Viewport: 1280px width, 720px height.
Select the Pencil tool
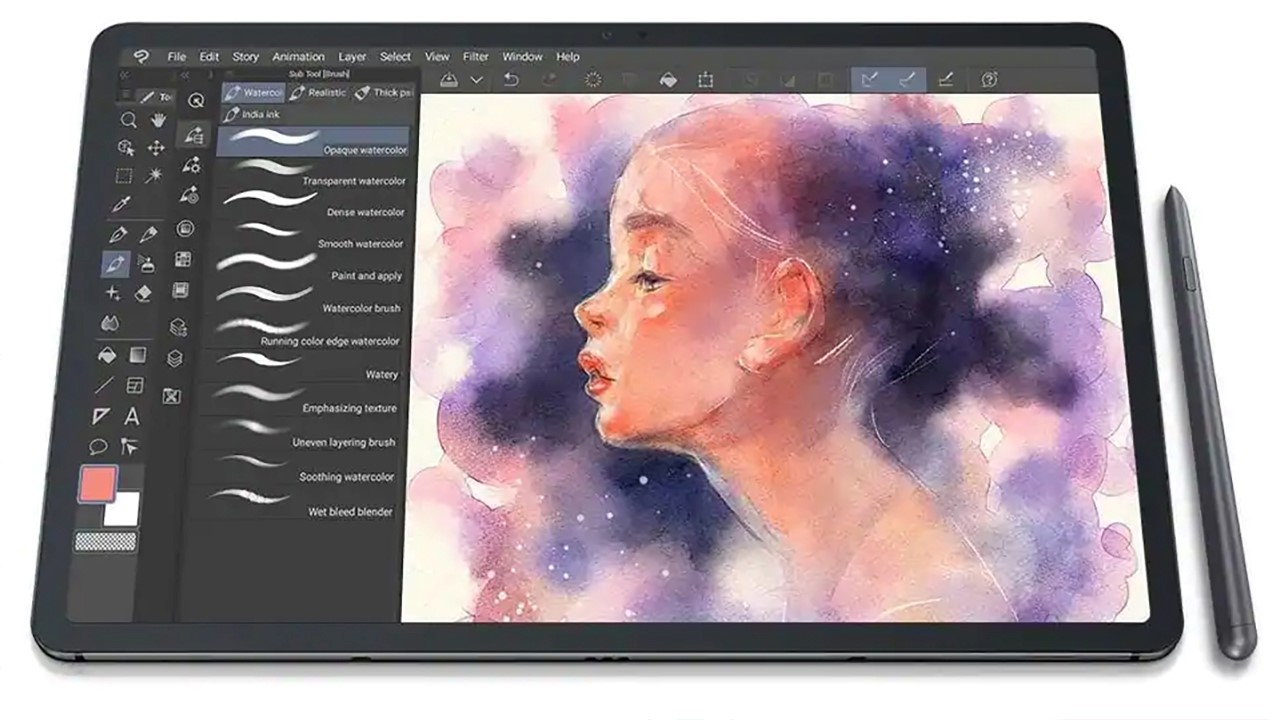click(x=149, y=235)
